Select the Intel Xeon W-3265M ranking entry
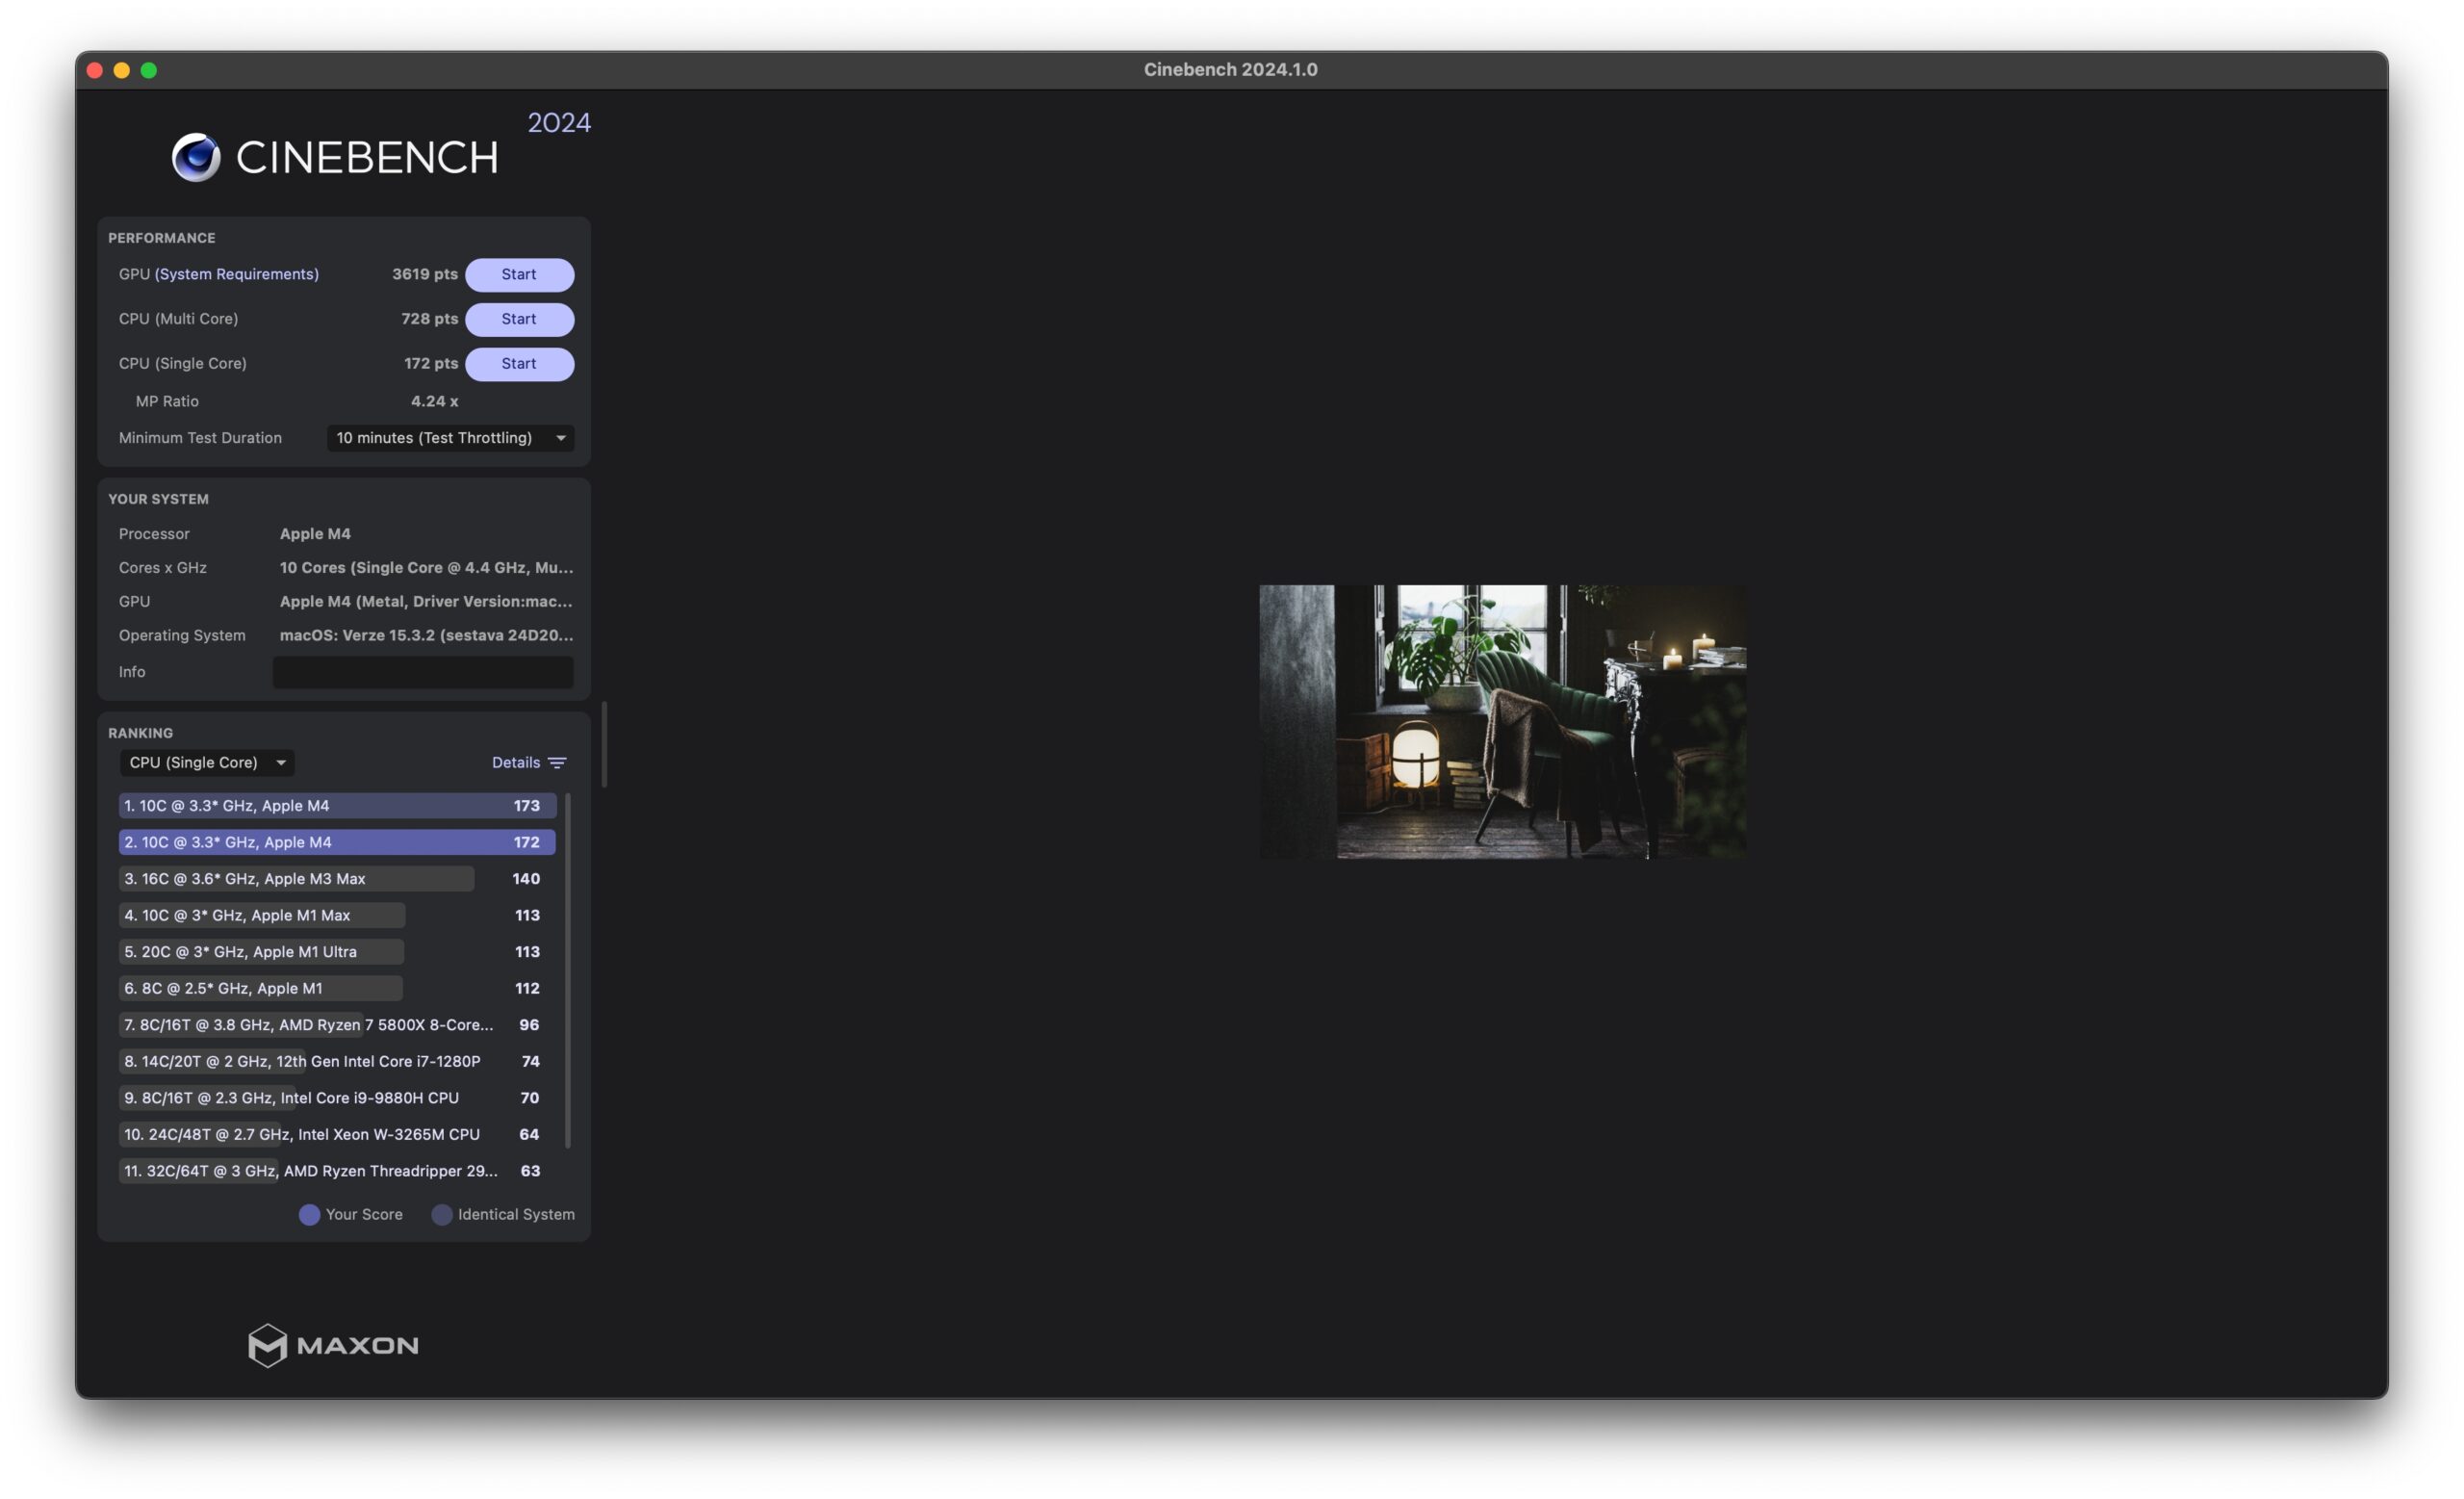2464x1499 pixels. pos(337,1135)
